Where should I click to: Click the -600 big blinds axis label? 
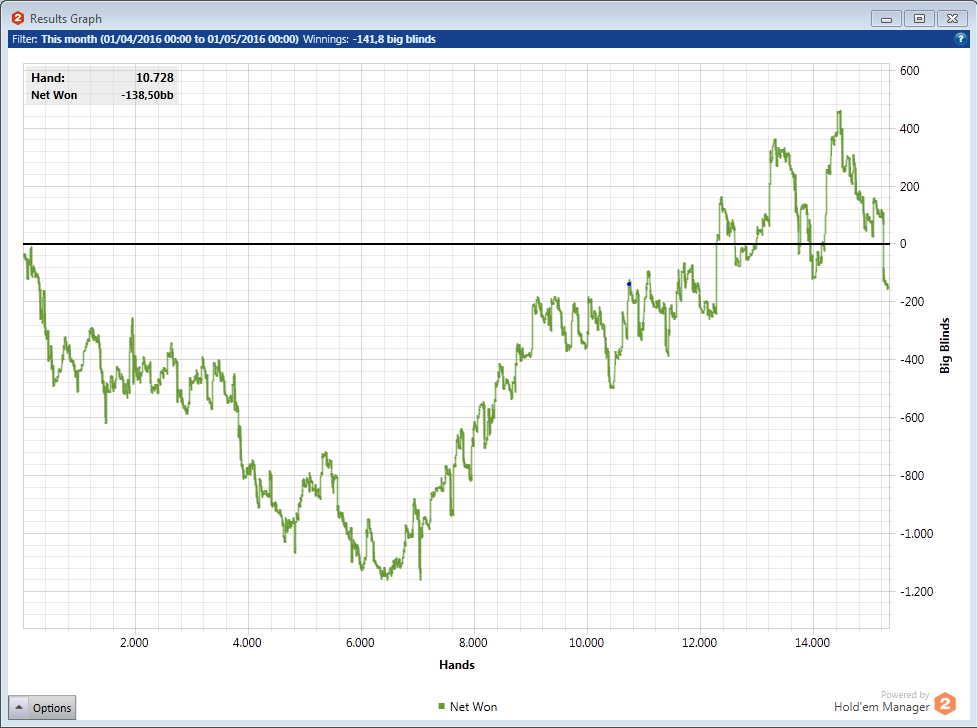[x=912, y=418]
